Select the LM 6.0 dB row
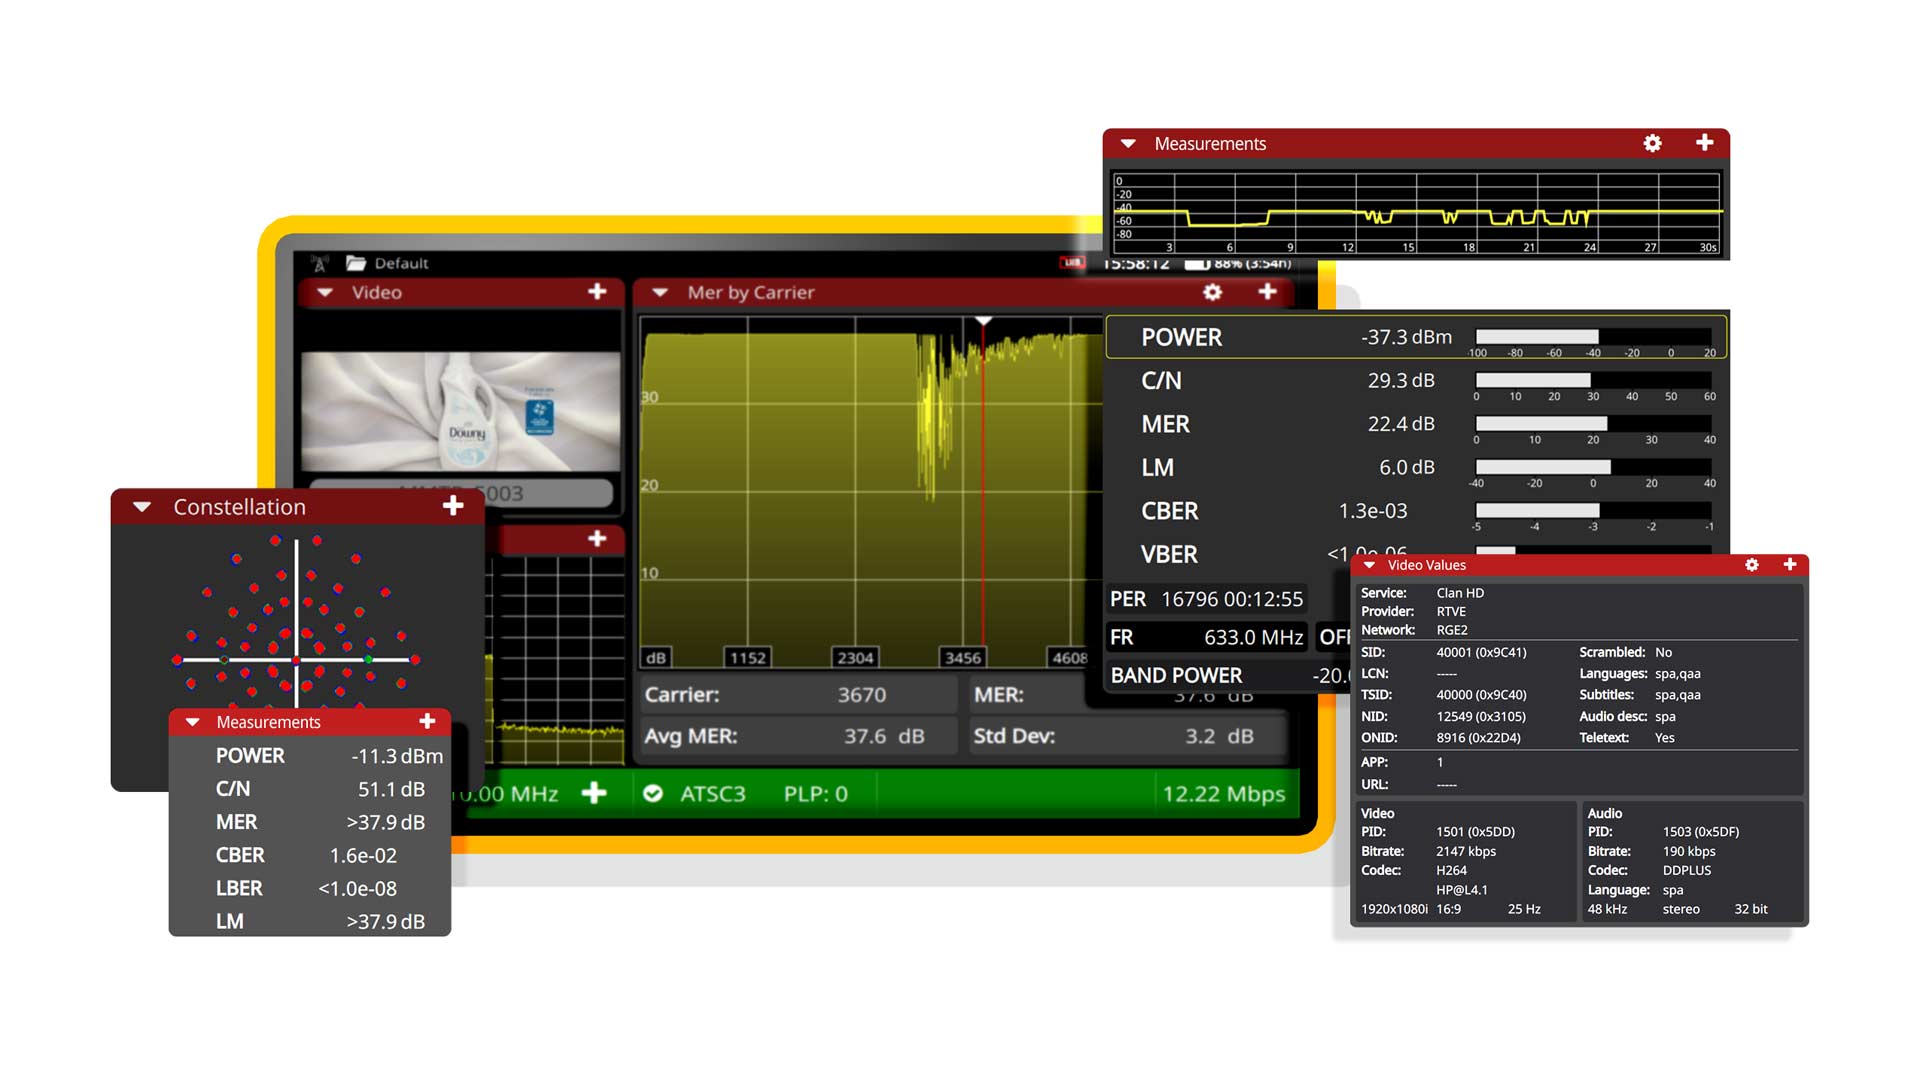The width and height of the screenshot is (1920, 1080). click(1416, 467)
